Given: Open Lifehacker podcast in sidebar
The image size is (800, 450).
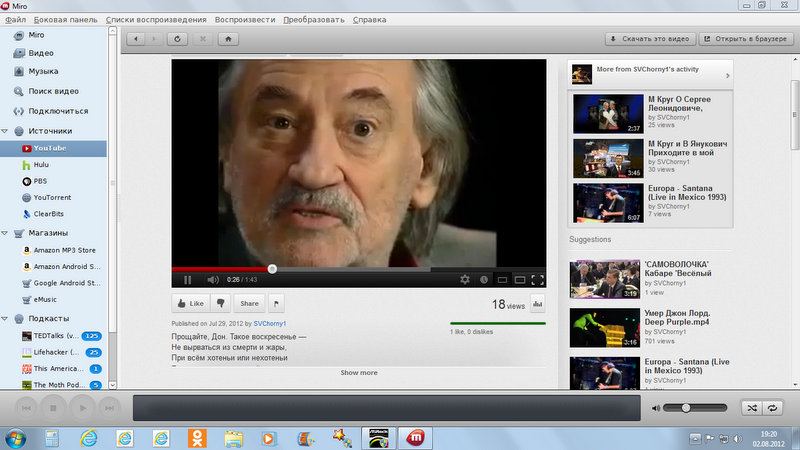Looking at the screenshot, I should tap(54, 352).
